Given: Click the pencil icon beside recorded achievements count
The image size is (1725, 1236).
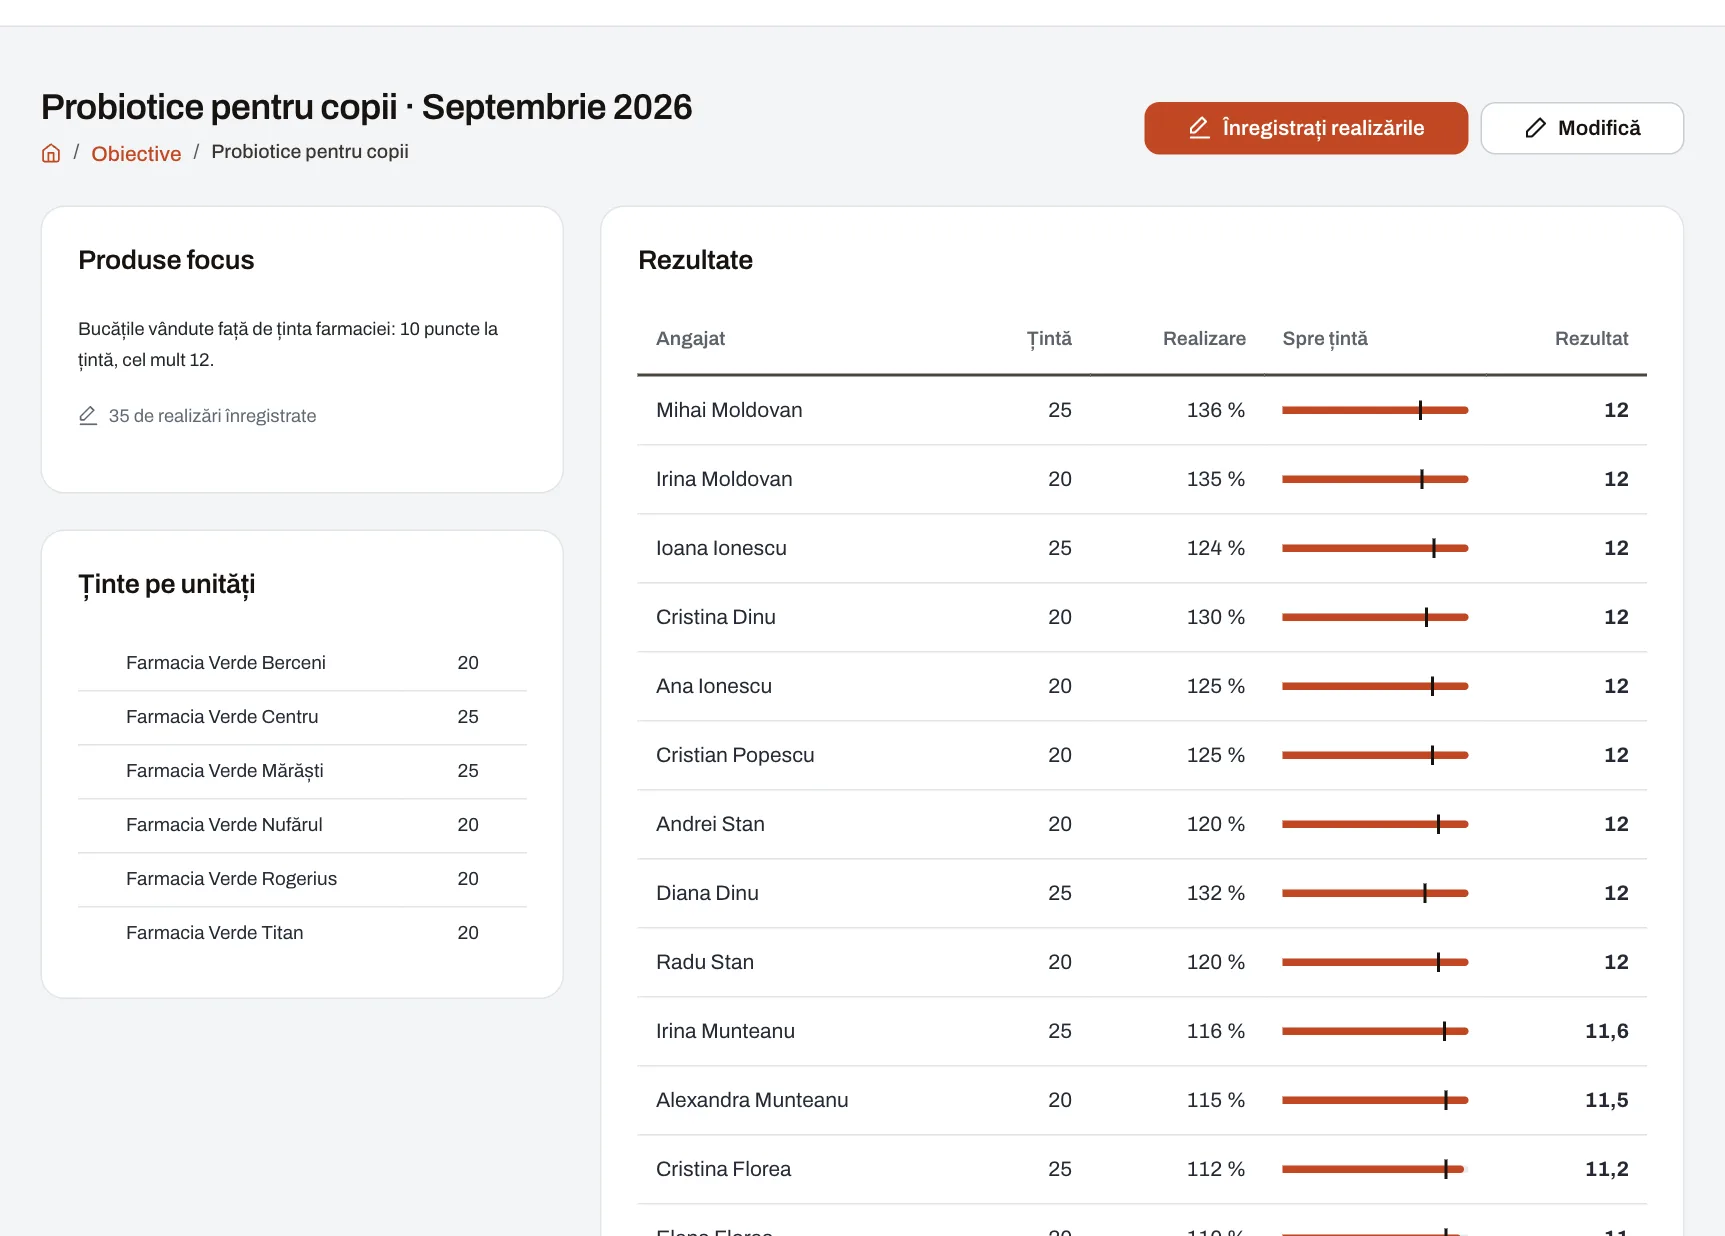Looking at the screenshot, I should click(88, 415).
